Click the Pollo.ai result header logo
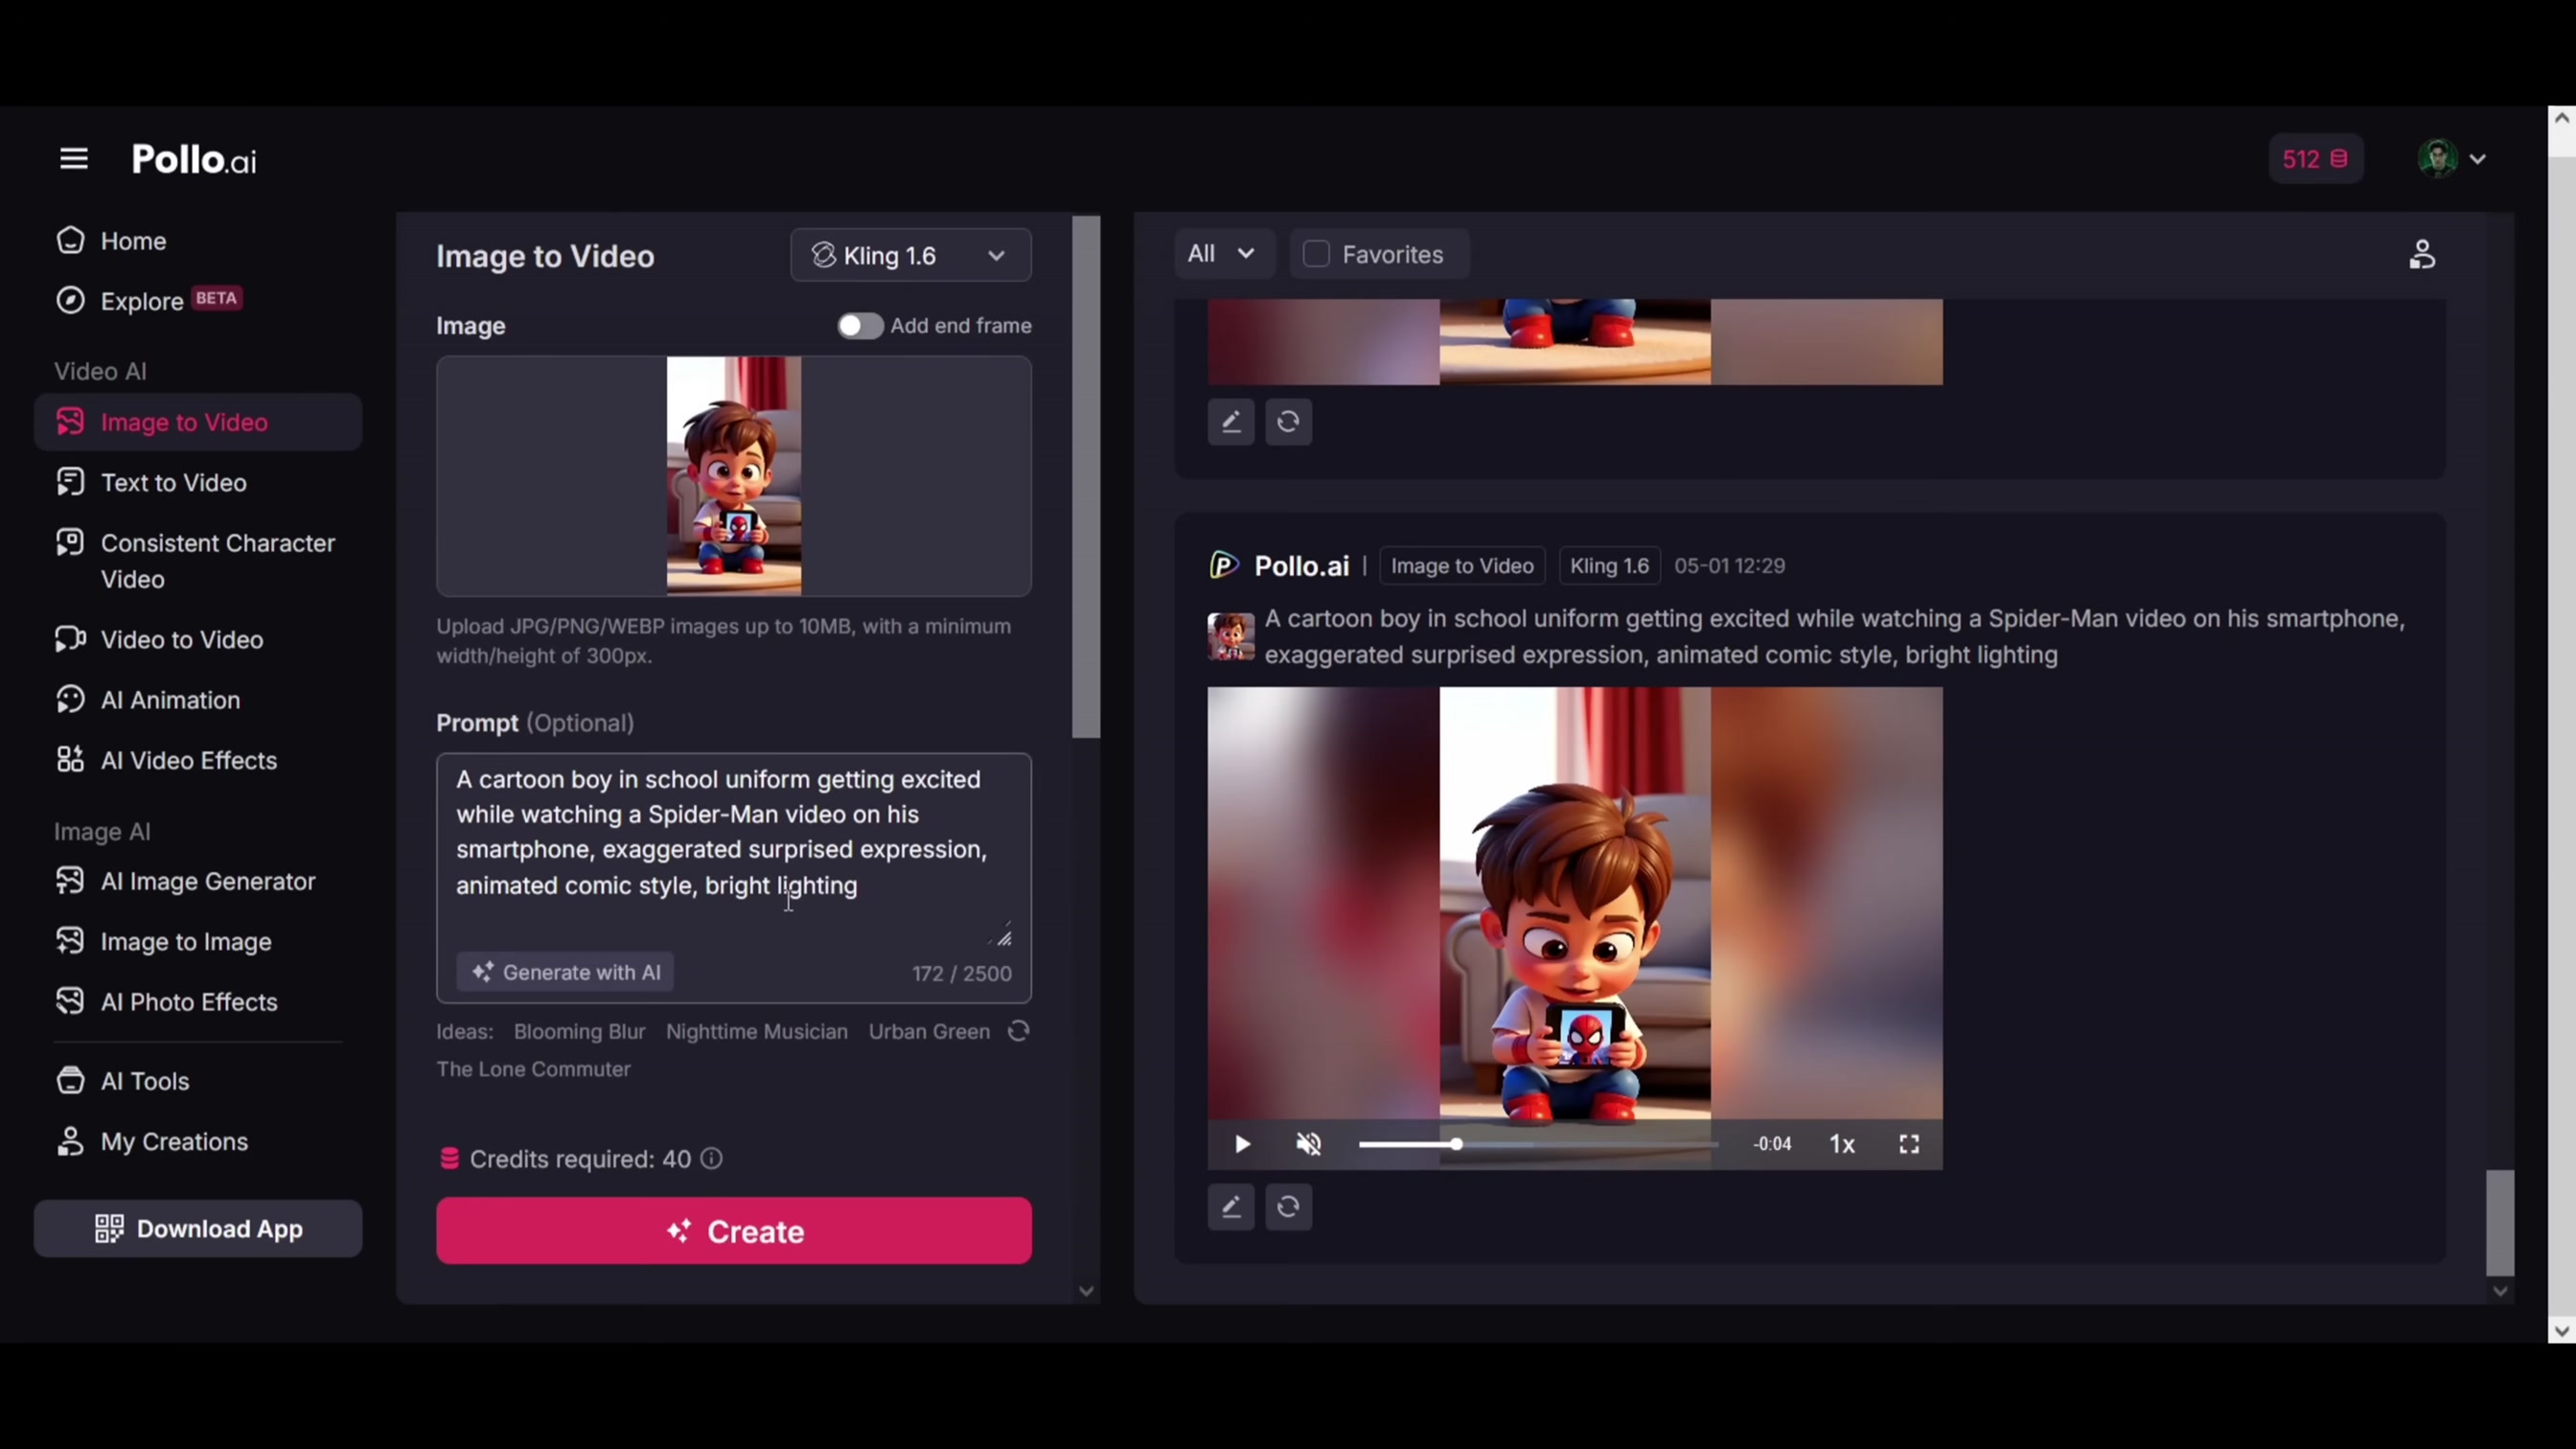 tap(1279, 566)
